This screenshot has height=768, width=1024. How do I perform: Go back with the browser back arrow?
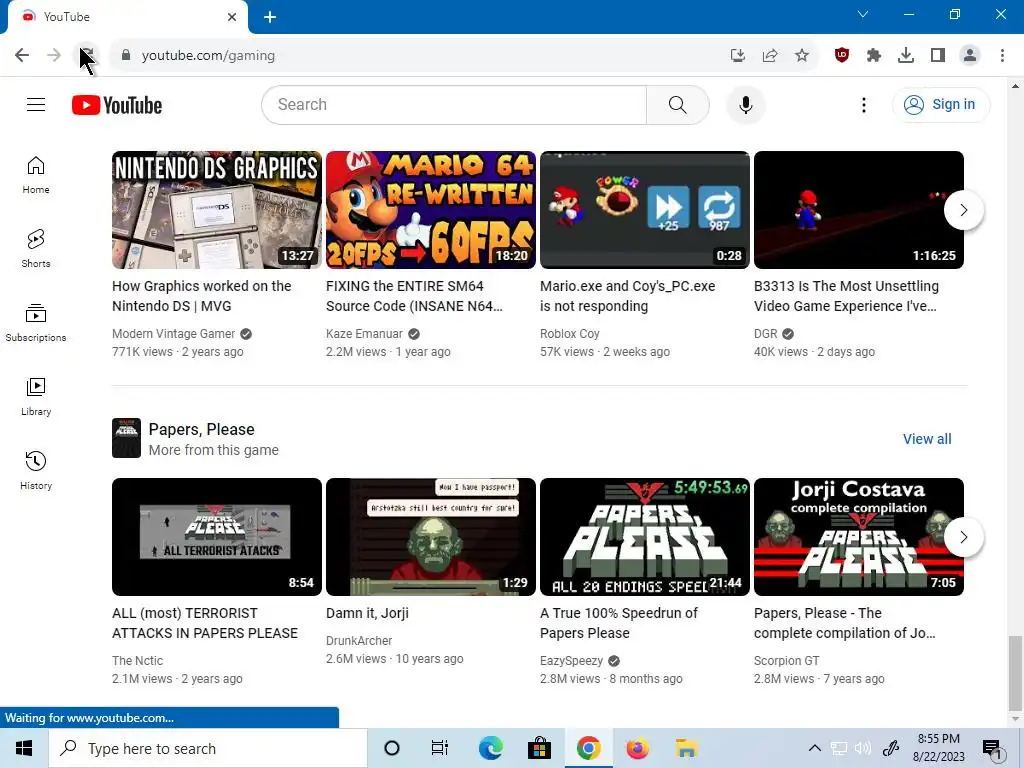(x=22, y=56)
